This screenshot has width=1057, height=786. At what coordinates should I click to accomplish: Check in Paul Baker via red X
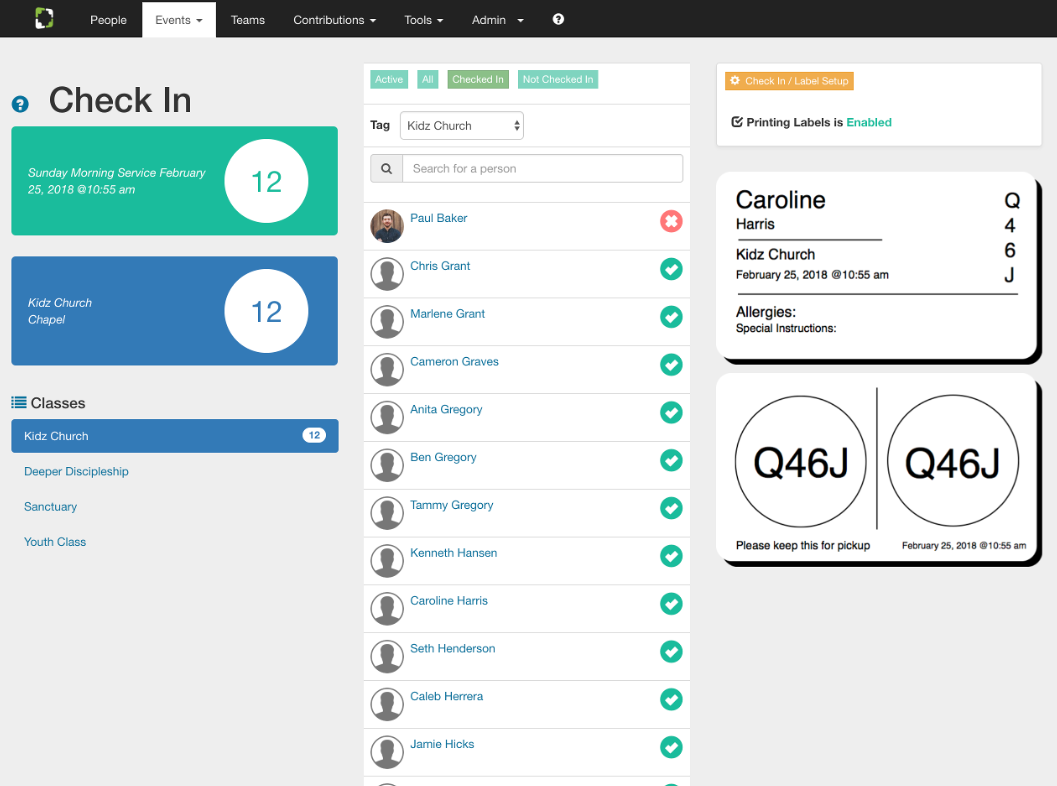671,221
